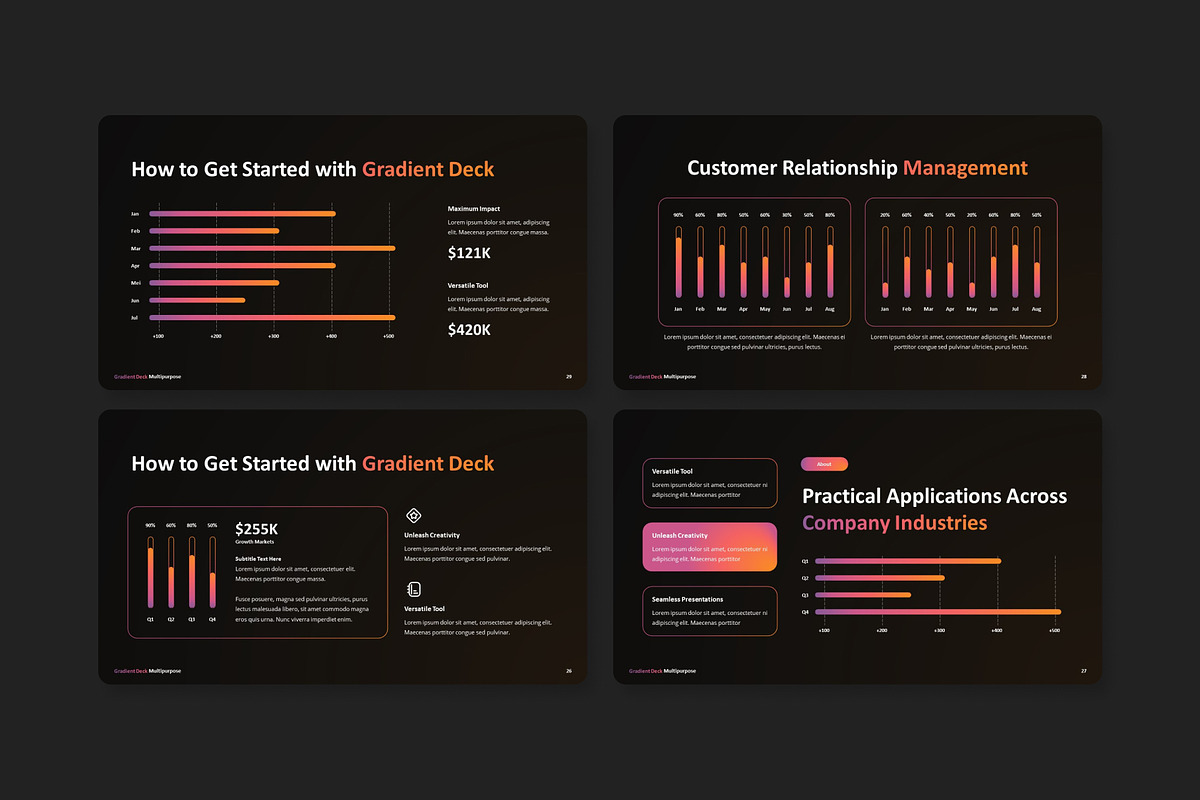Click the 20% Jan bar in slide 28's right chart
This screenshot has height=800, width=1200.
point(885,262)
